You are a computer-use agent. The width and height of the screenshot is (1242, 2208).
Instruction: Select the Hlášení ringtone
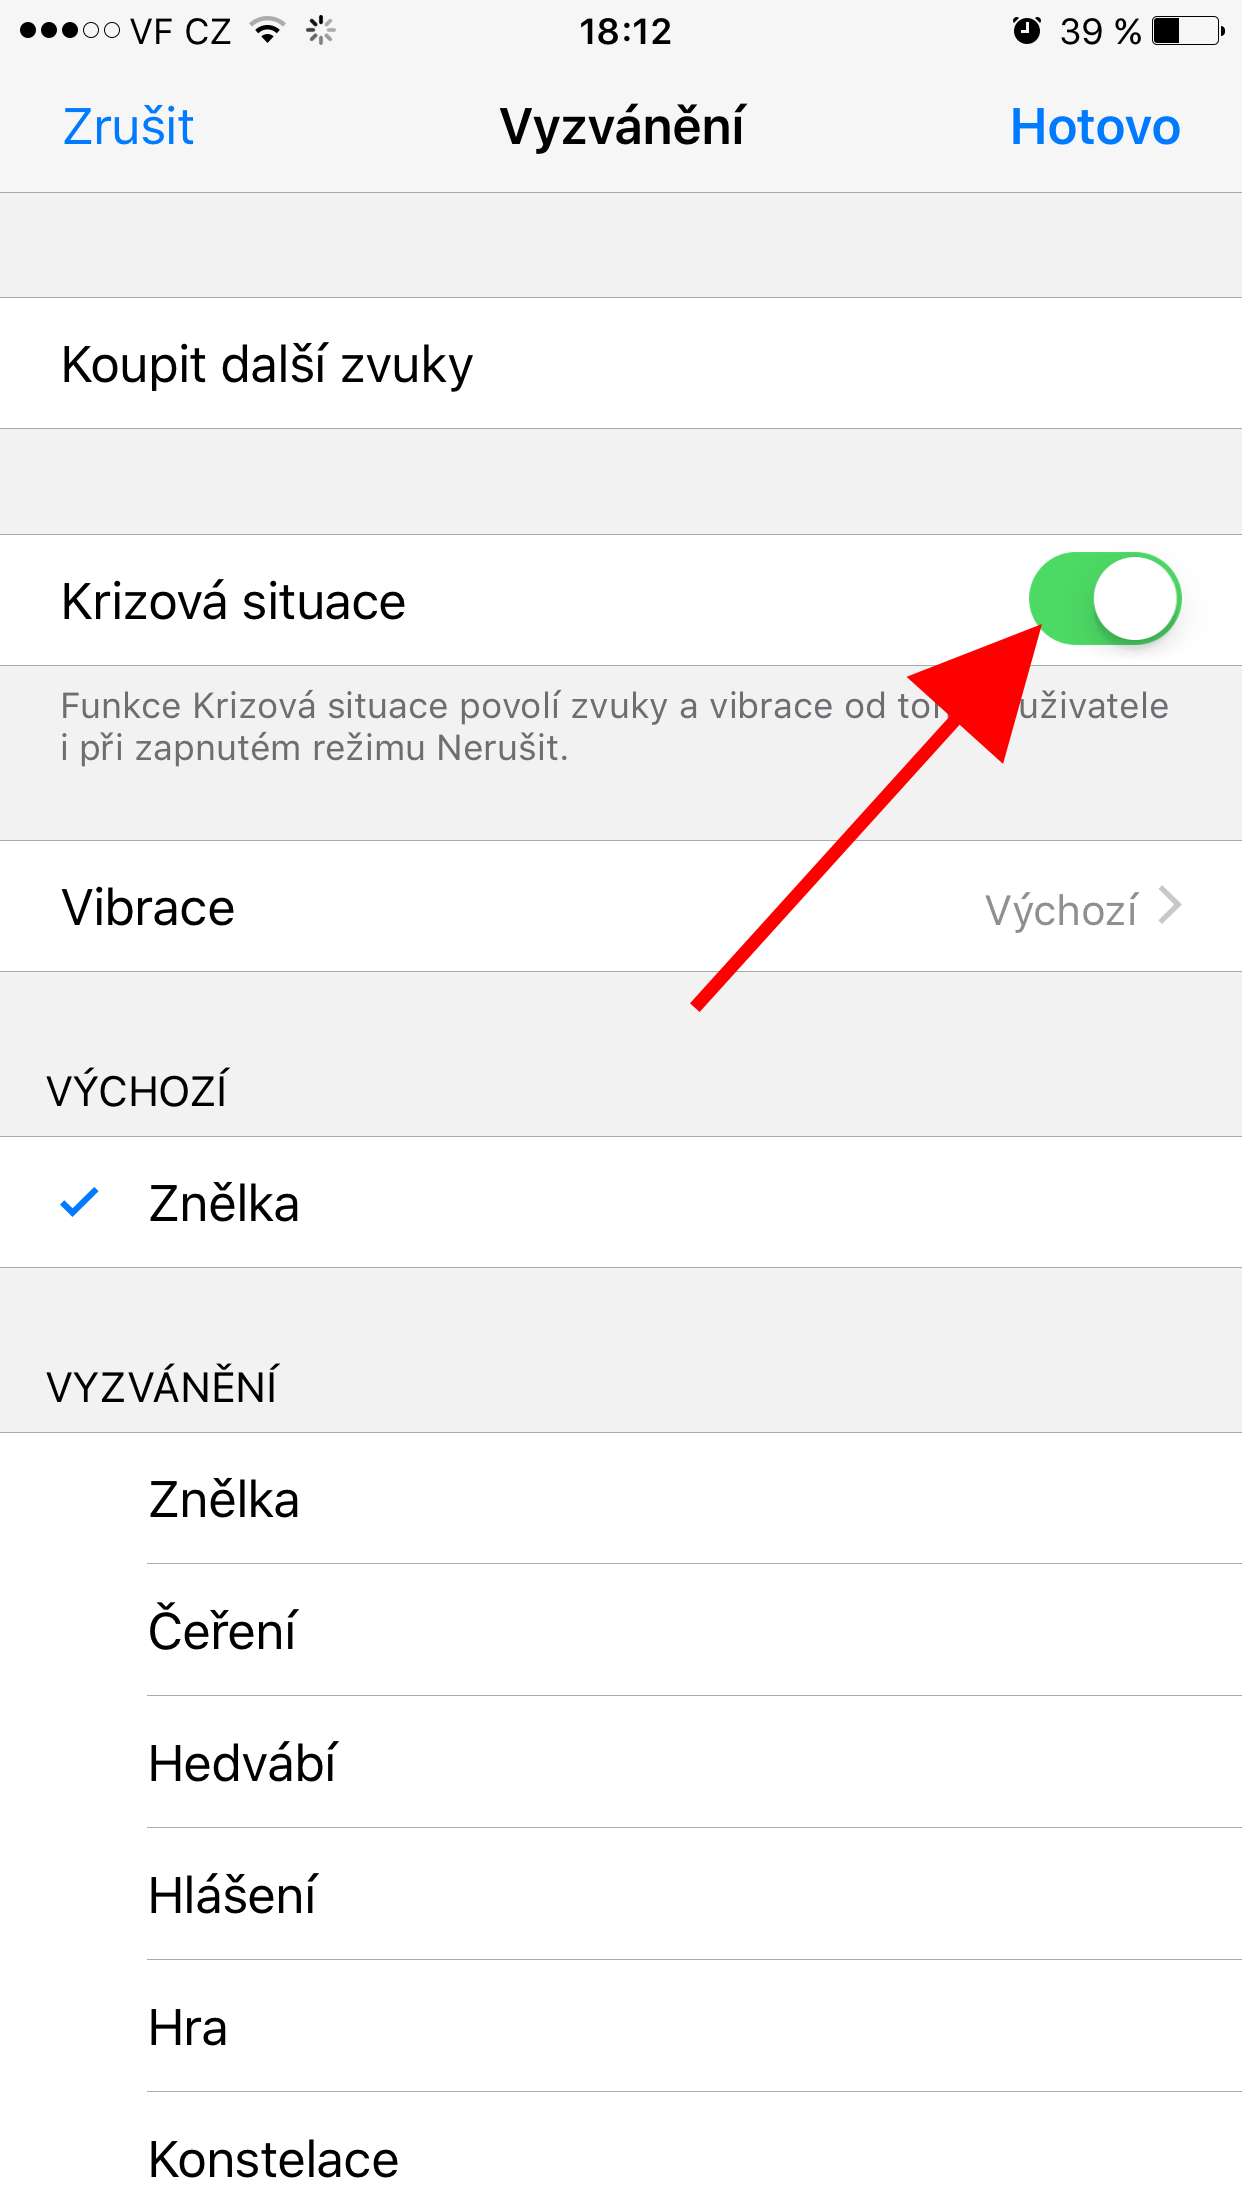(232, 1894)
